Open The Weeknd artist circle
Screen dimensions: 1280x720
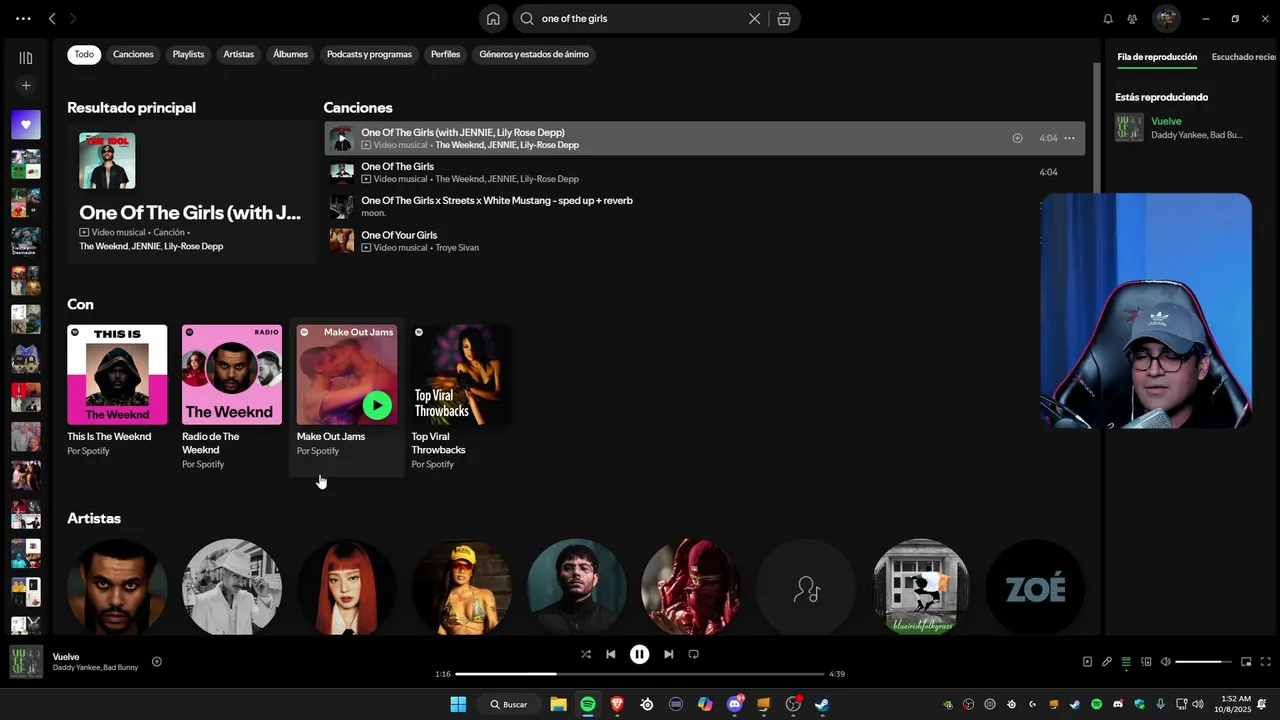coord(117,587)
